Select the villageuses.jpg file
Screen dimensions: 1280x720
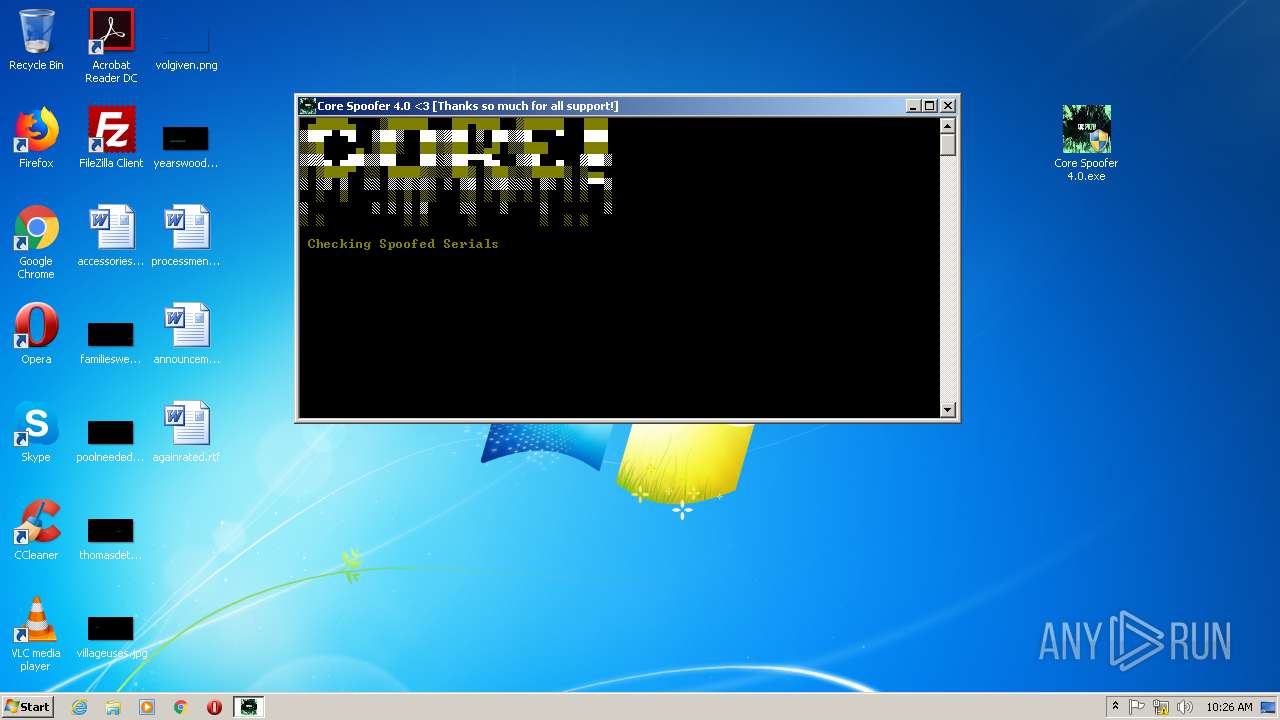click(x=111, y=634)
